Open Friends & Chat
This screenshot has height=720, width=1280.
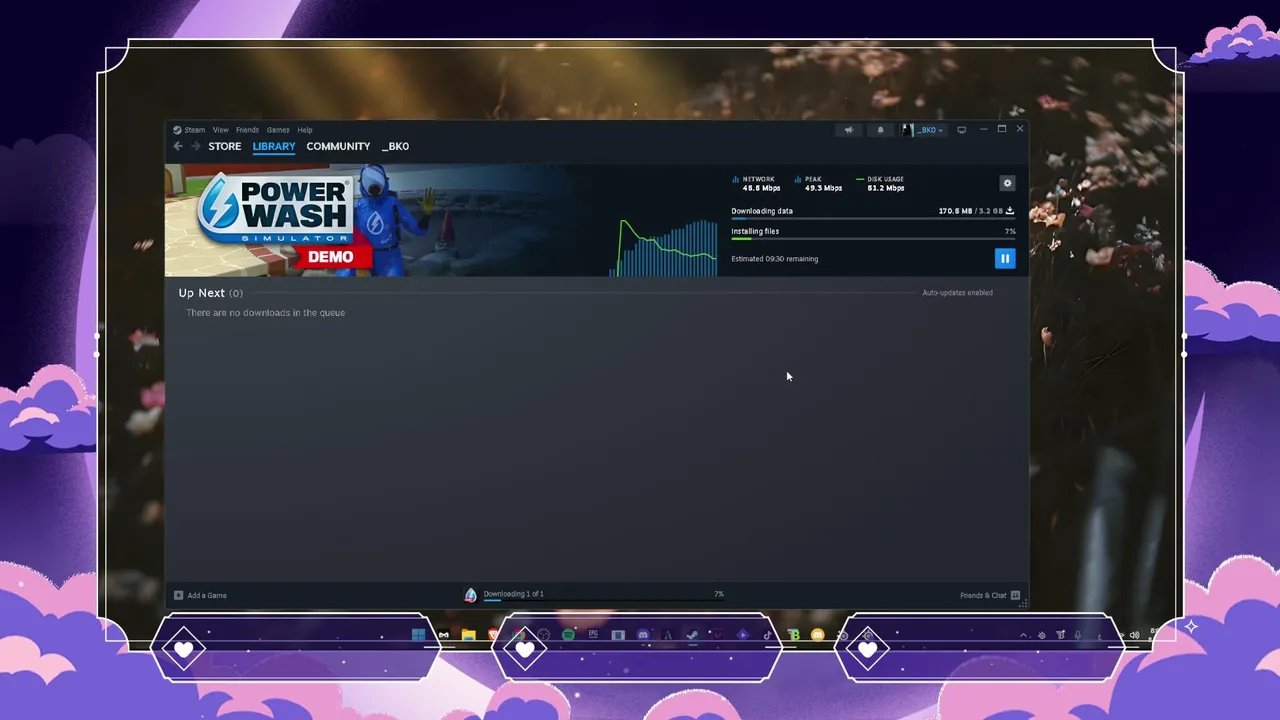point(990,595)
